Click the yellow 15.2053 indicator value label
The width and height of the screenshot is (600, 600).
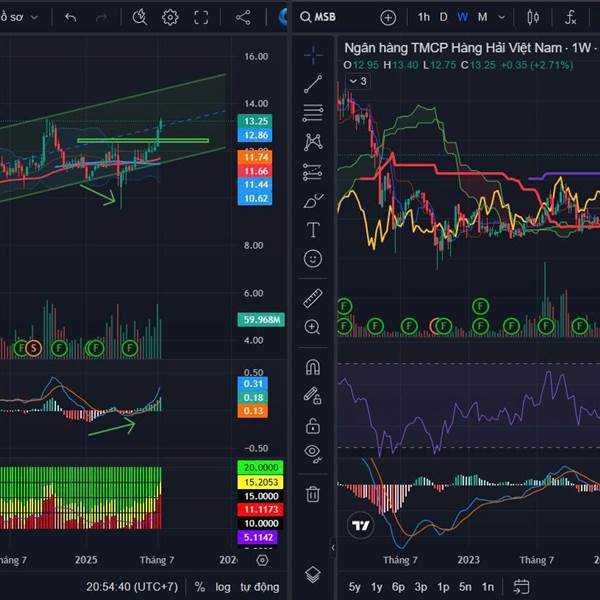(x=261, y=482)
